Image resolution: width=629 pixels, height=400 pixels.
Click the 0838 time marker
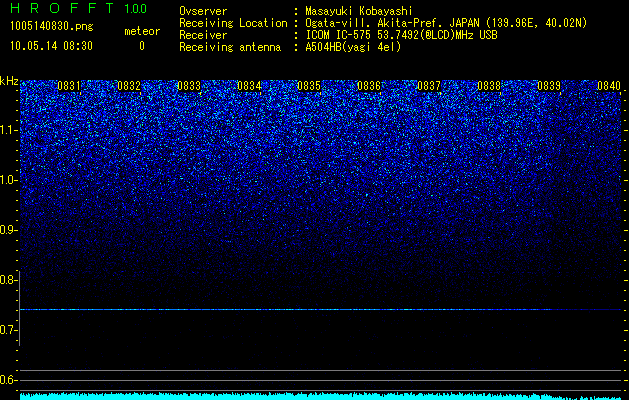coord(489,86)
